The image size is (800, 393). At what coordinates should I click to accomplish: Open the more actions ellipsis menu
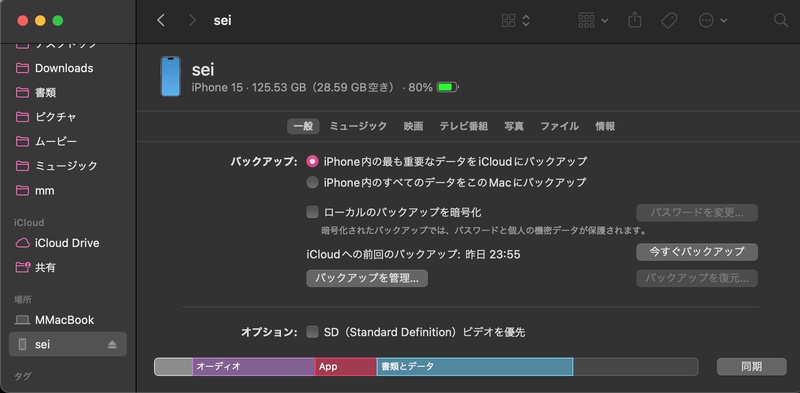pos(712,20)
